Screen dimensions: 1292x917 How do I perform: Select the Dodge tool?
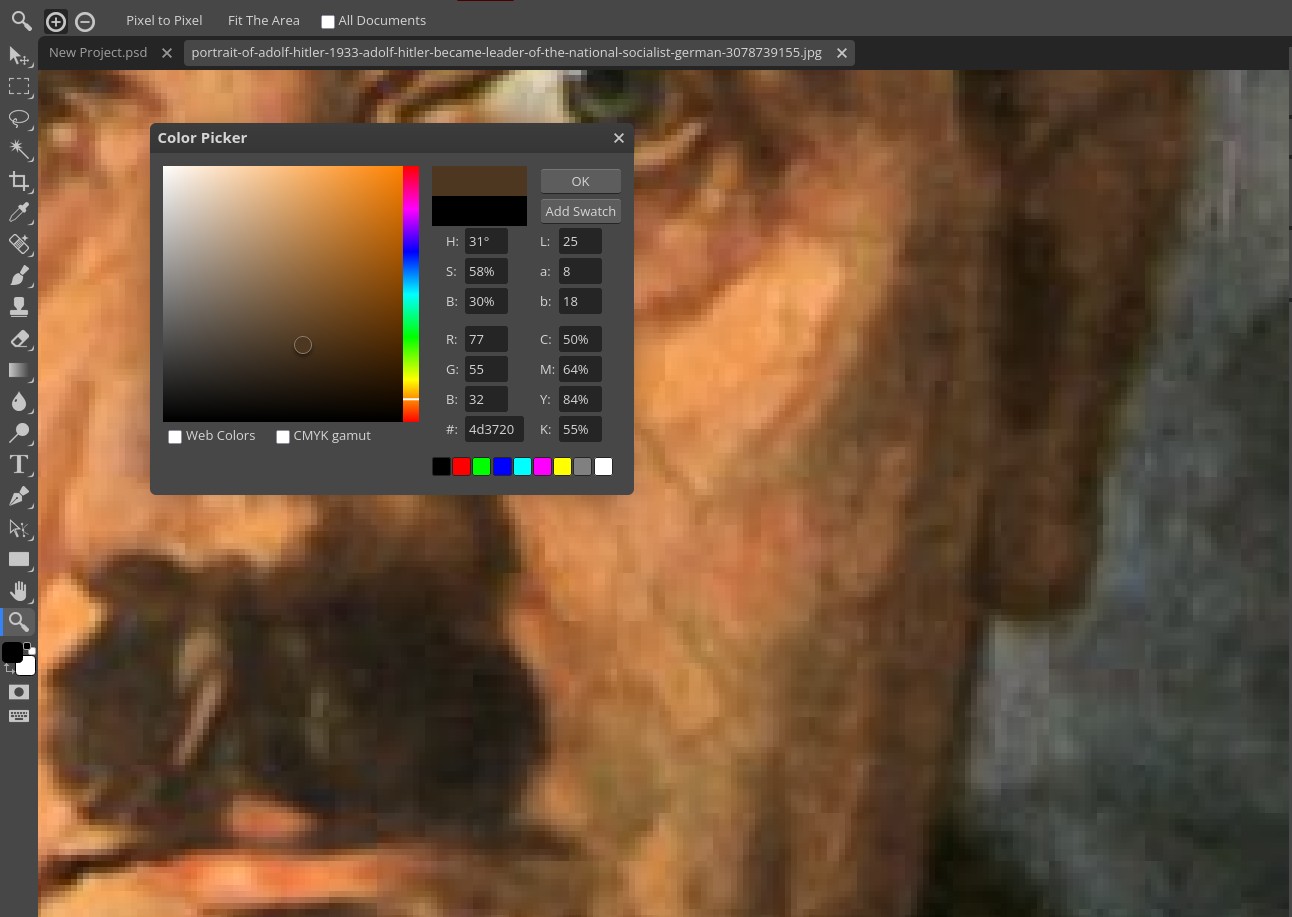[x=19, y=433]
